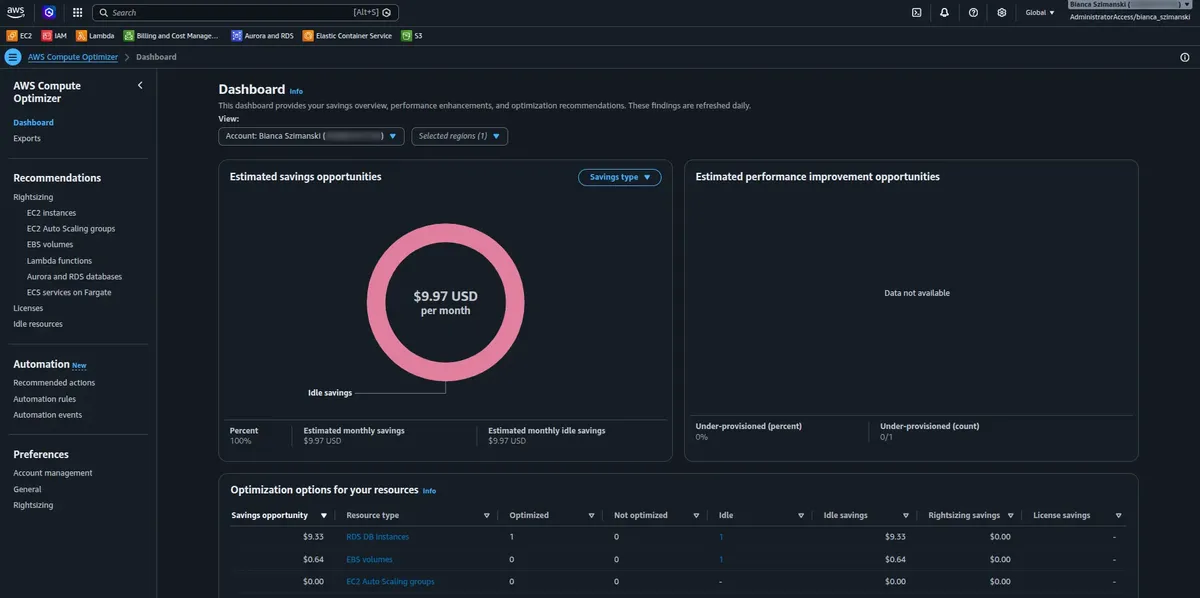
Task: Open the Bianca Szimanski account menu
Action: pos(1131,5)
